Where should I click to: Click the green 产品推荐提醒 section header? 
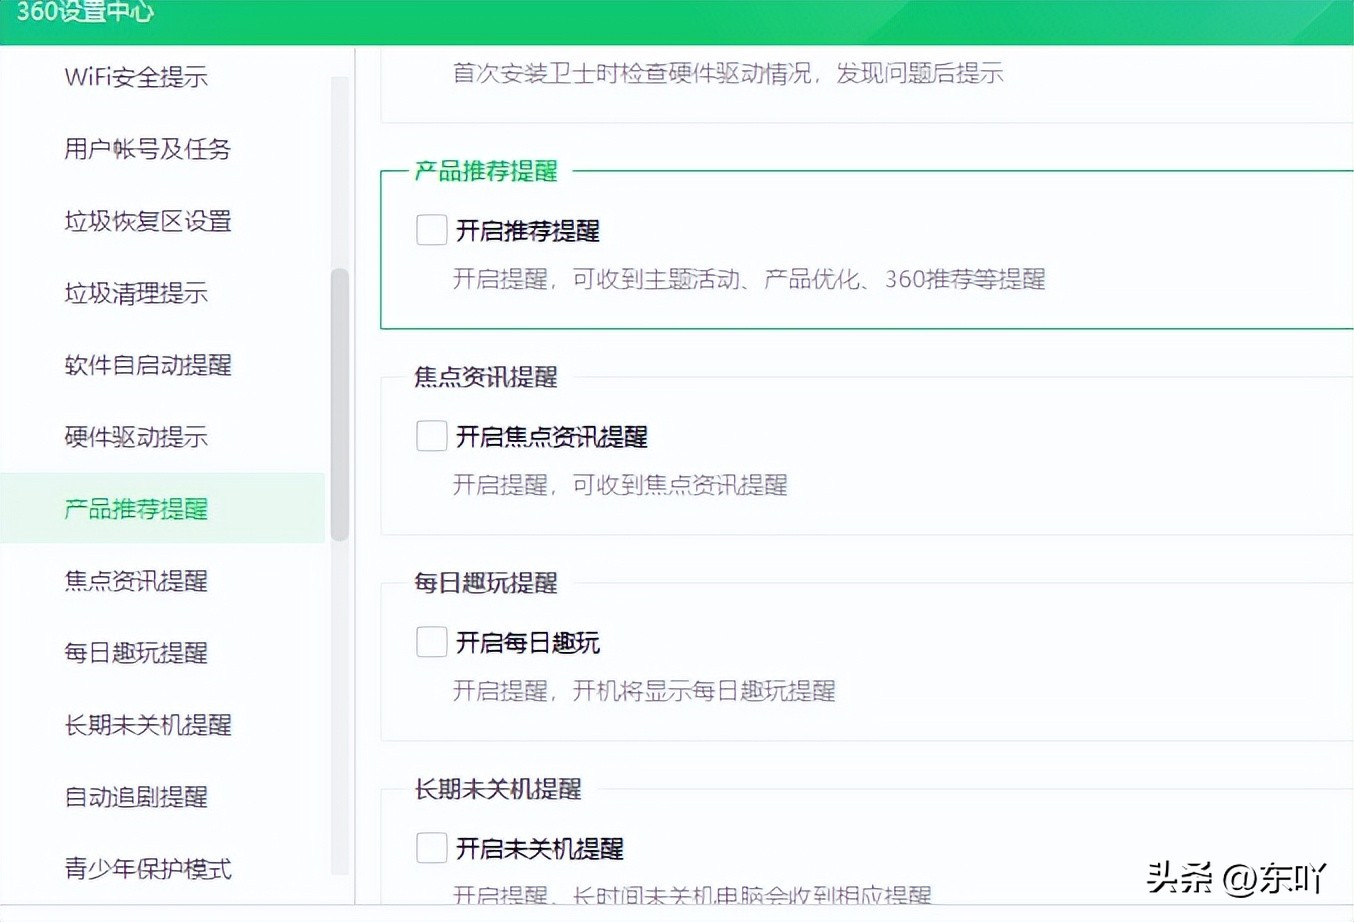[484, 170]
